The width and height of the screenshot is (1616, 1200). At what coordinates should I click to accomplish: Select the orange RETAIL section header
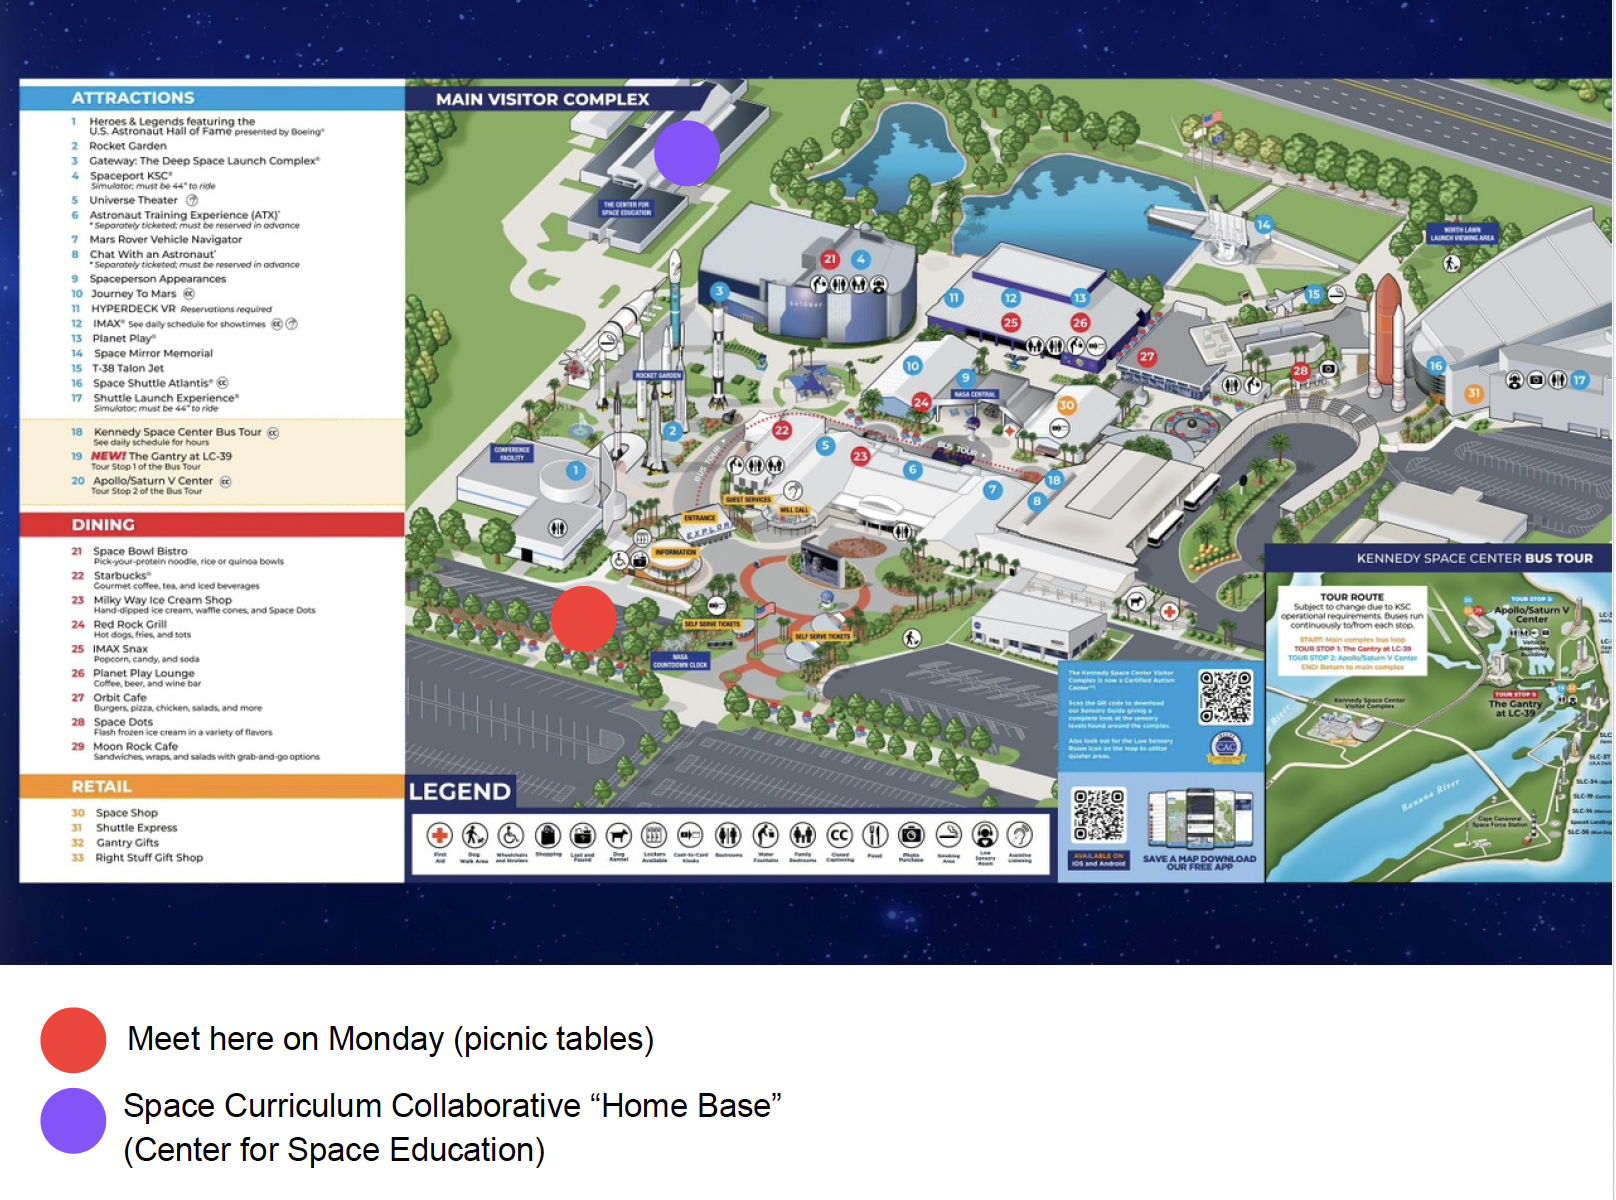tap(212, 787)
